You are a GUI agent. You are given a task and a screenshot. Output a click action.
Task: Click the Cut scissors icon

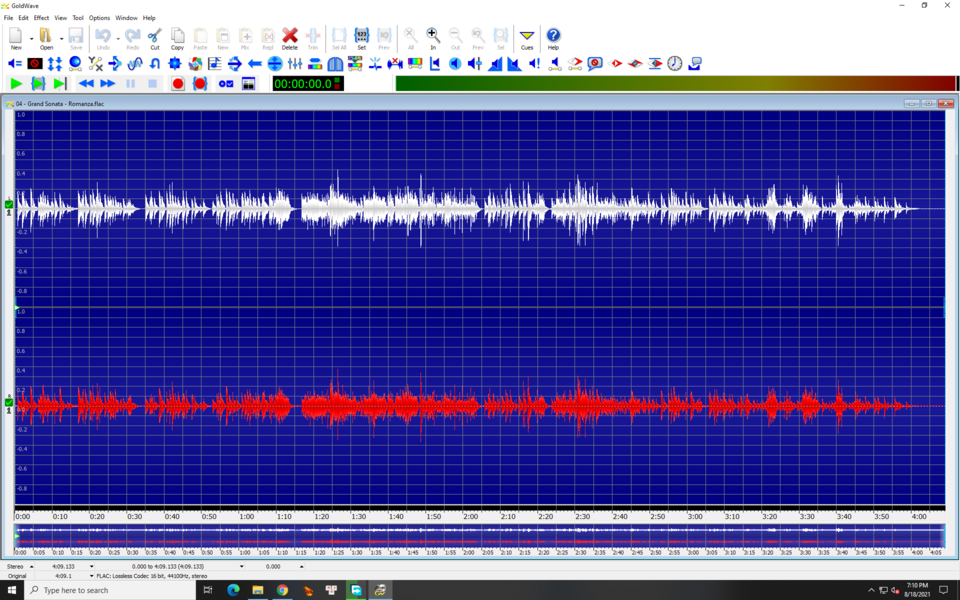click(x=155, y=39)
